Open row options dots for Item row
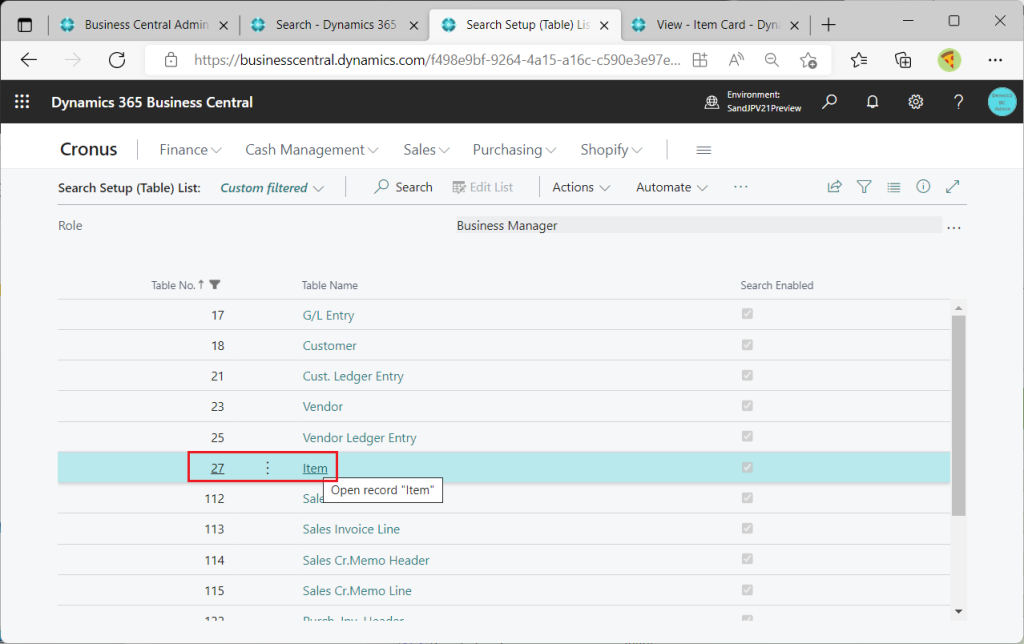 [267, 468]
